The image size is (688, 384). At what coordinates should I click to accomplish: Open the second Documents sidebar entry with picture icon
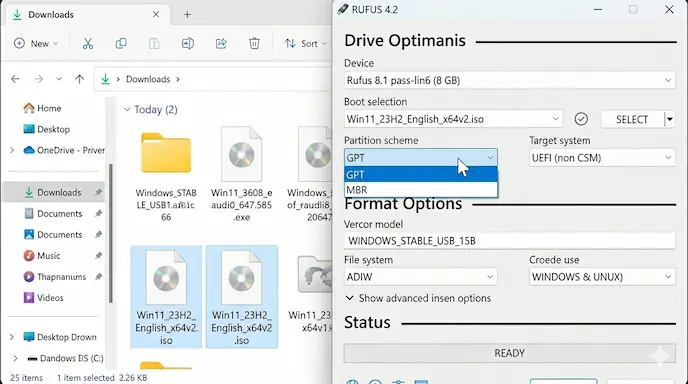coord(54,234)
